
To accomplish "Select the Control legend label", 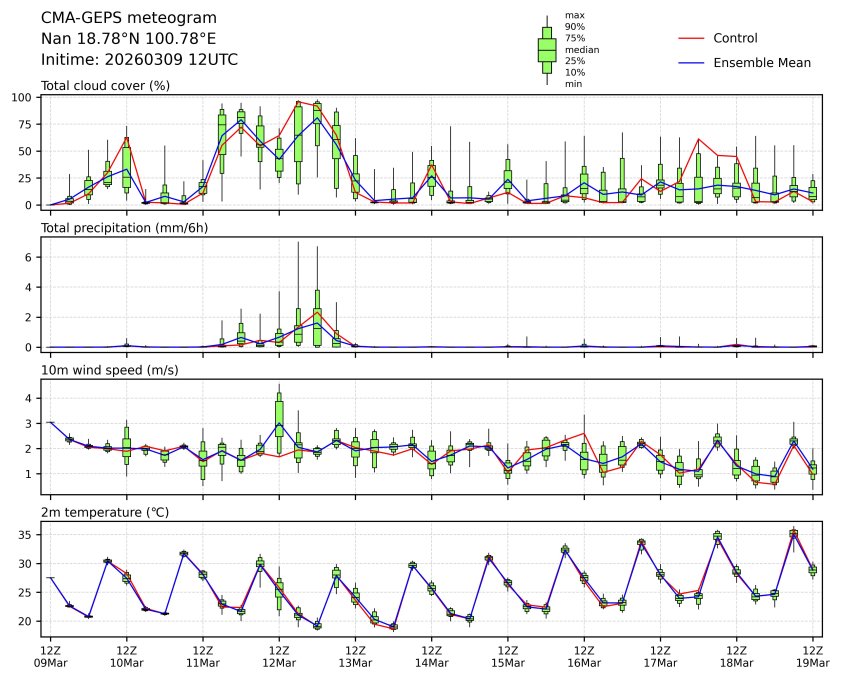I will (x=735, y=38).
